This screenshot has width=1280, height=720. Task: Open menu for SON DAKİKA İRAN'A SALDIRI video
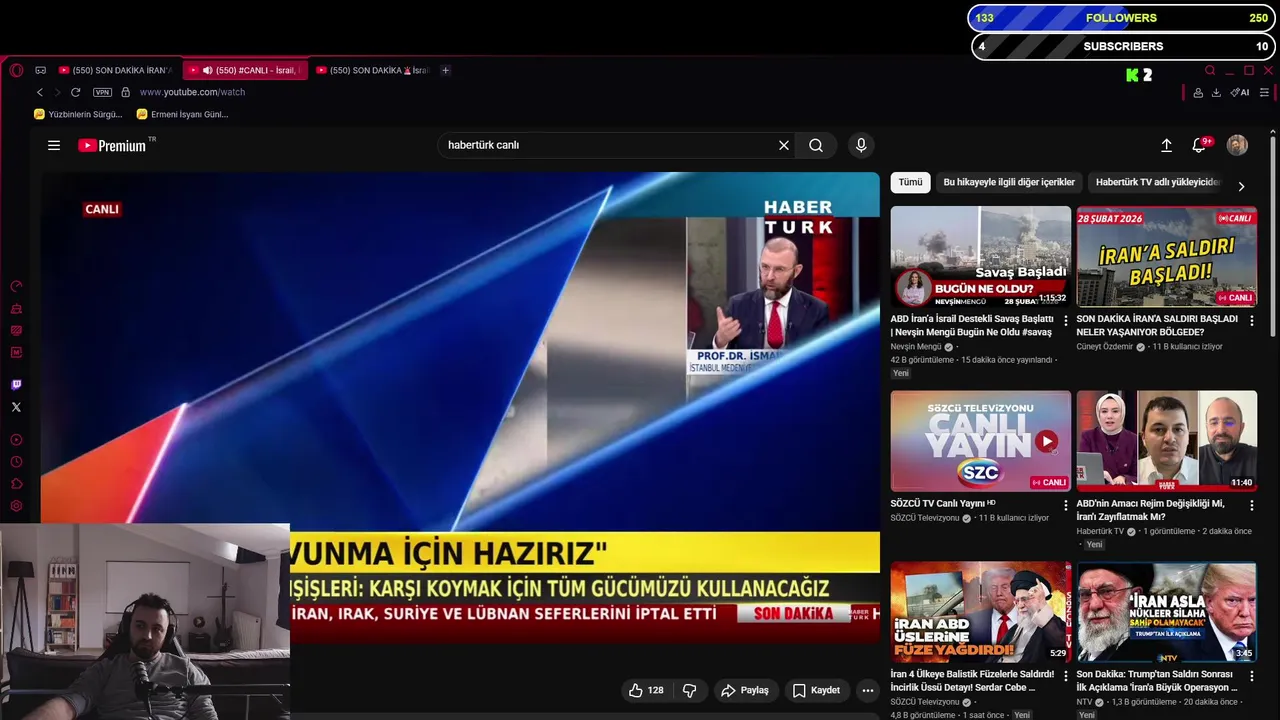point(1252,321)
